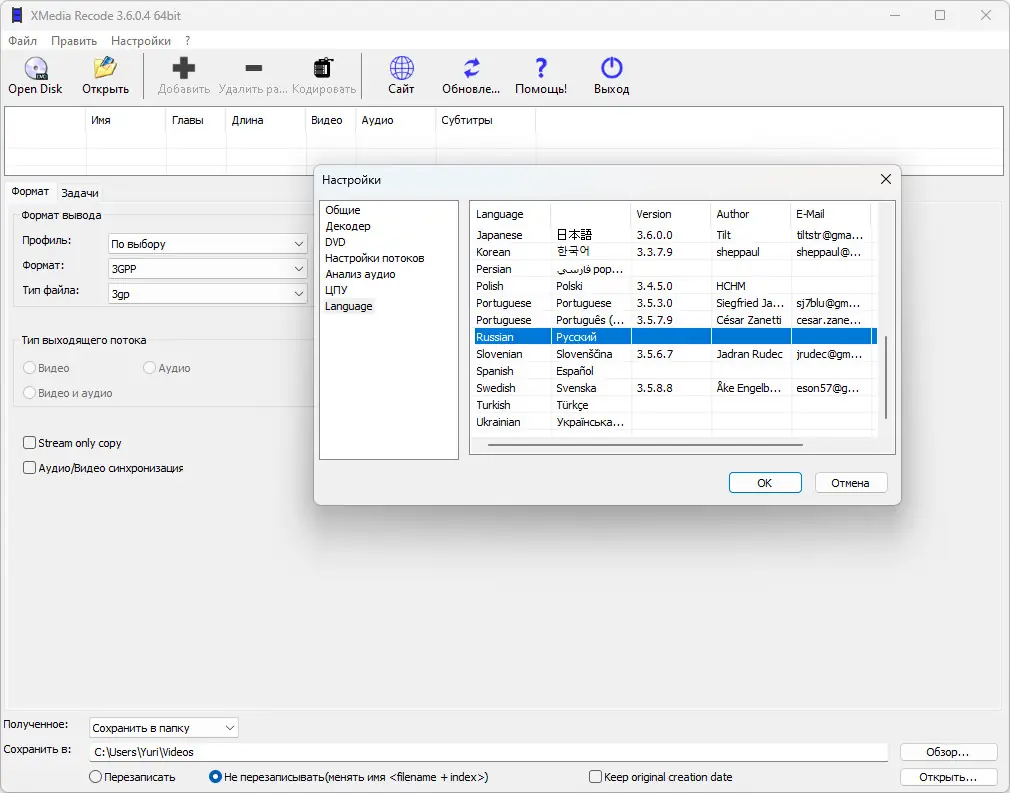Click the Кодировать film clapper icon

click(323, 68)
